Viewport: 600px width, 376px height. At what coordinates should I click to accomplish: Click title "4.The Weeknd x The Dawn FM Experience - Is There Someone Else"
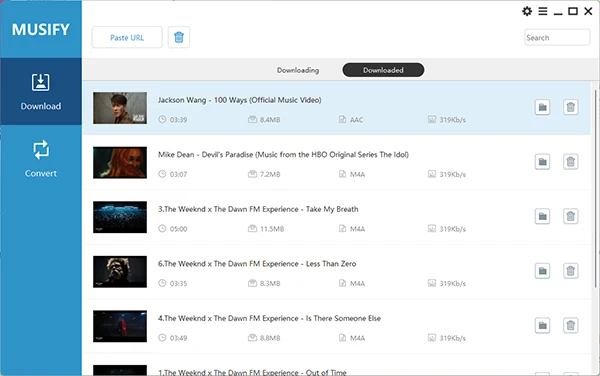[x=269, y=318]
